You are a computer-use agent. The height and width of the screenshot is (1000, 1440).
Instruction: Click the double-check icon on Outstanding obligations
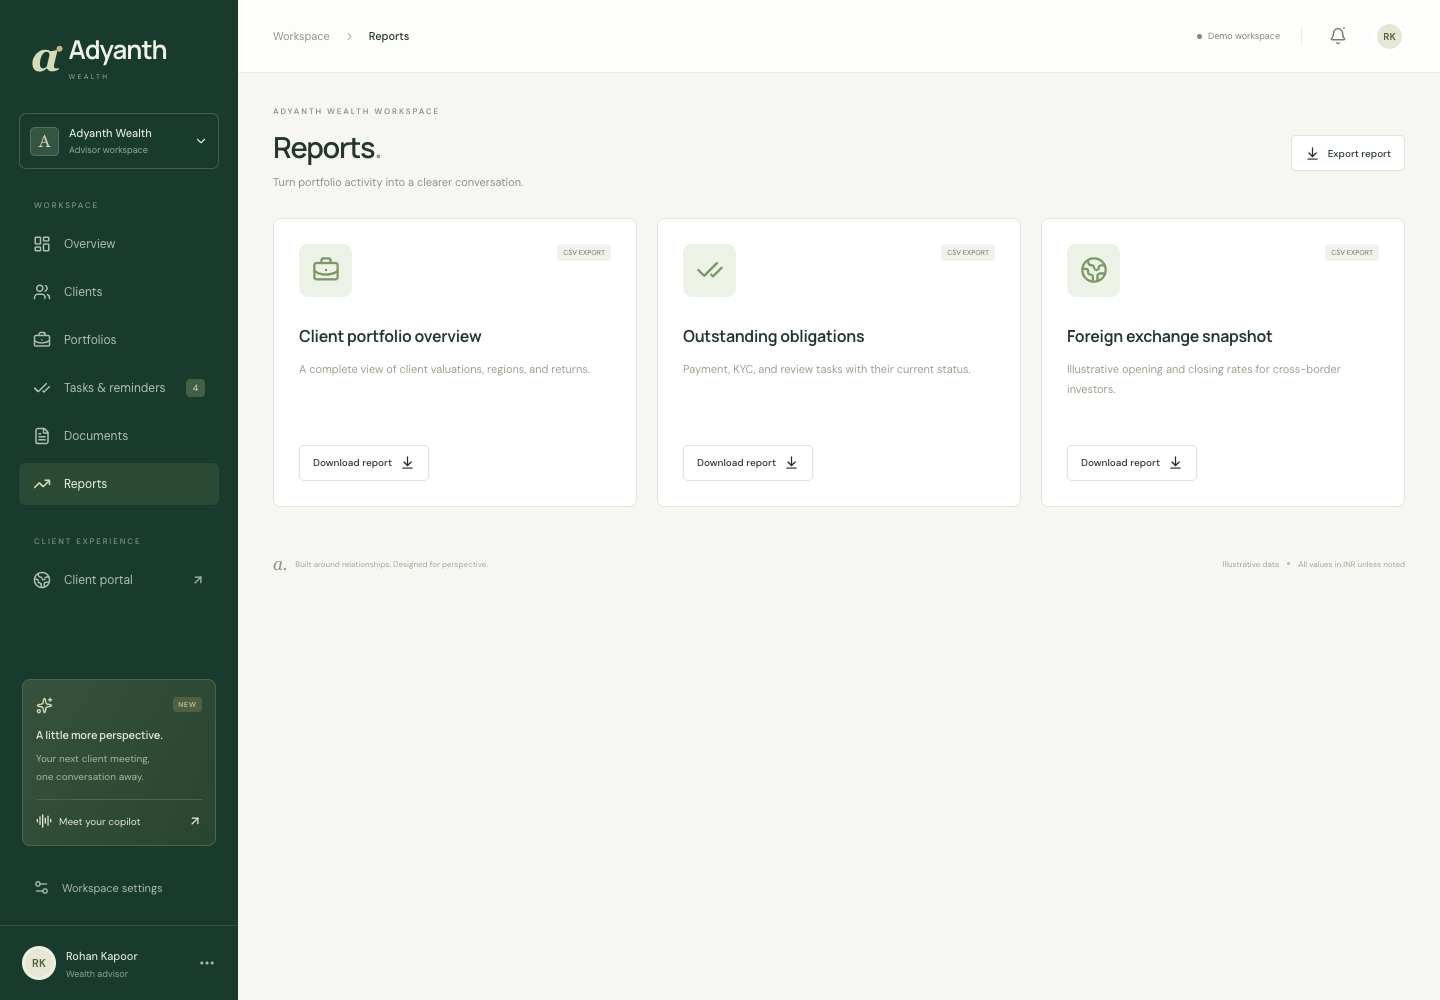[709, 270]
